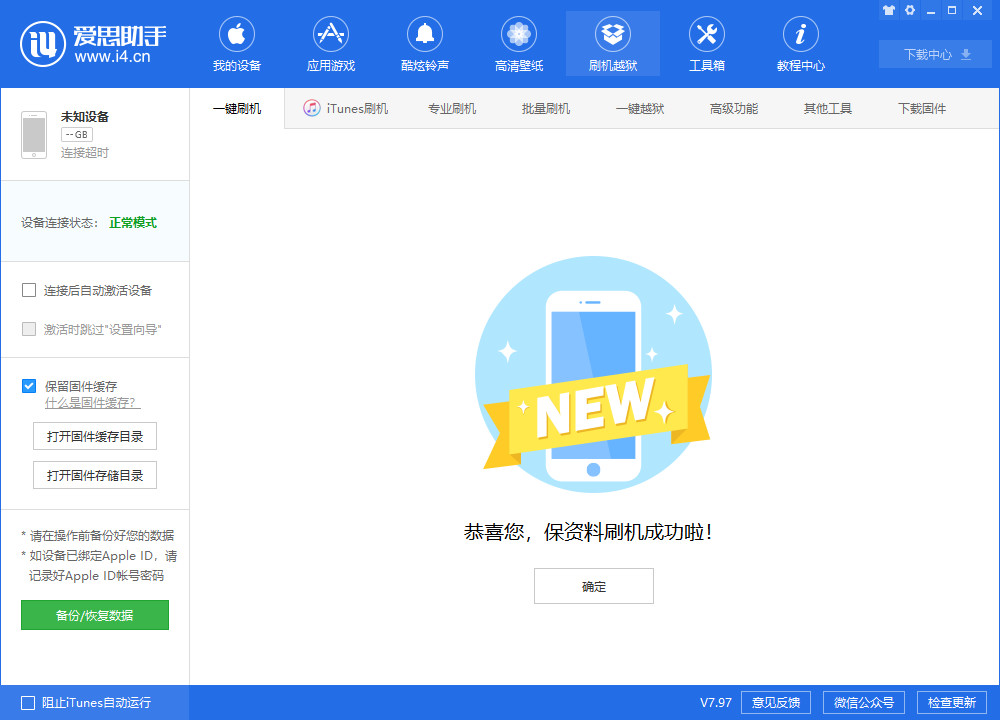This screenshot has width=1000, height=720.
Task: Click the 未知设备 device thumbnail
Action: (x=34, y=134)
